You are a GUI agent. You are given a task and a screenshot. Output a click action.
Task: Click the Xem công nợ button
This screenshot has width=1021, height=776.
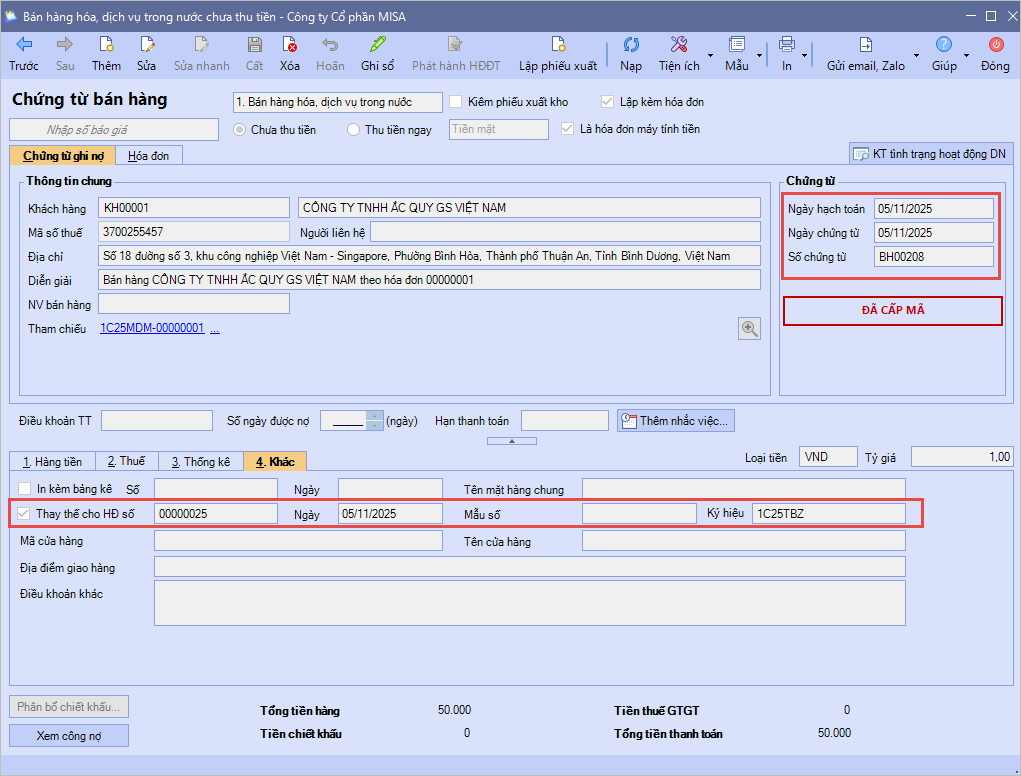pos(69,736)
